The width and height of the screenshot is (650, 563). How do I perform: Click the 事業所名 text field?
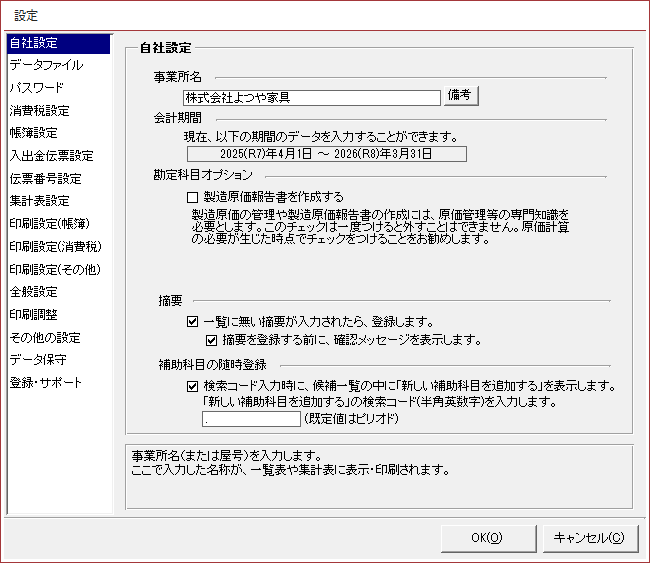[x=312, y=98]
